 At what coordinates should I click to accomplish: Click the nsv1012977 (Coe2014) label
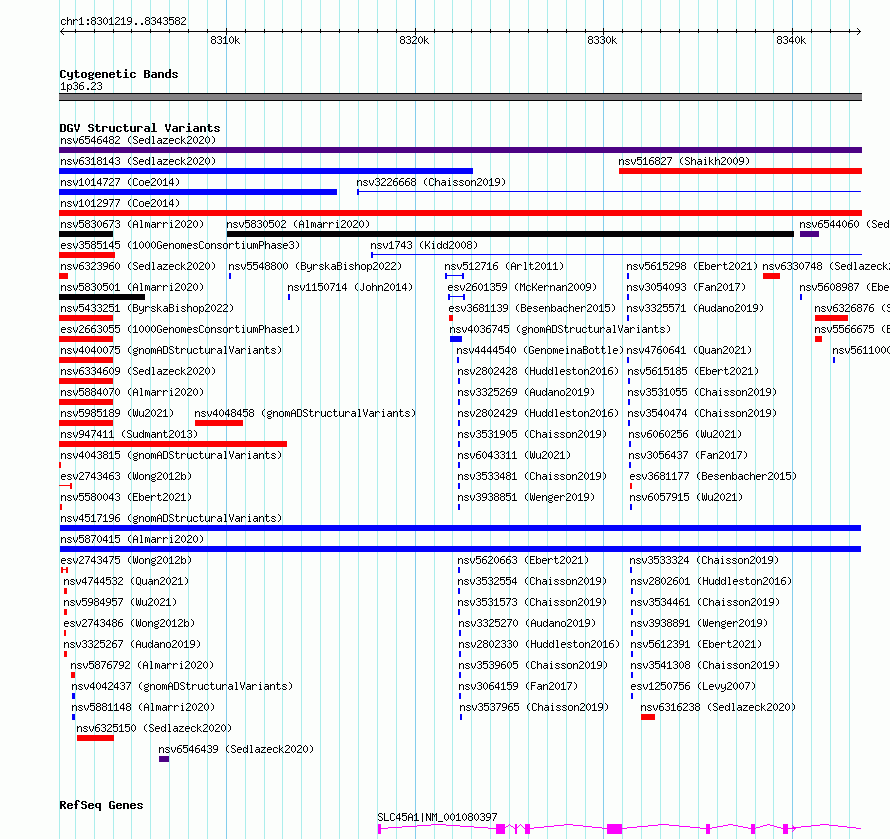[120, 203]
